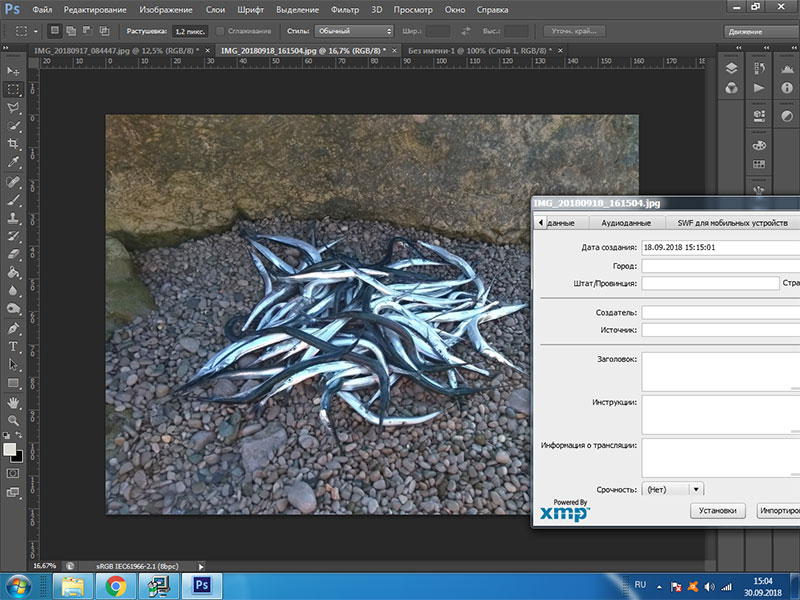Open the Движение workspace dropdown
This screenshot has height=600, width=800.
760,32
